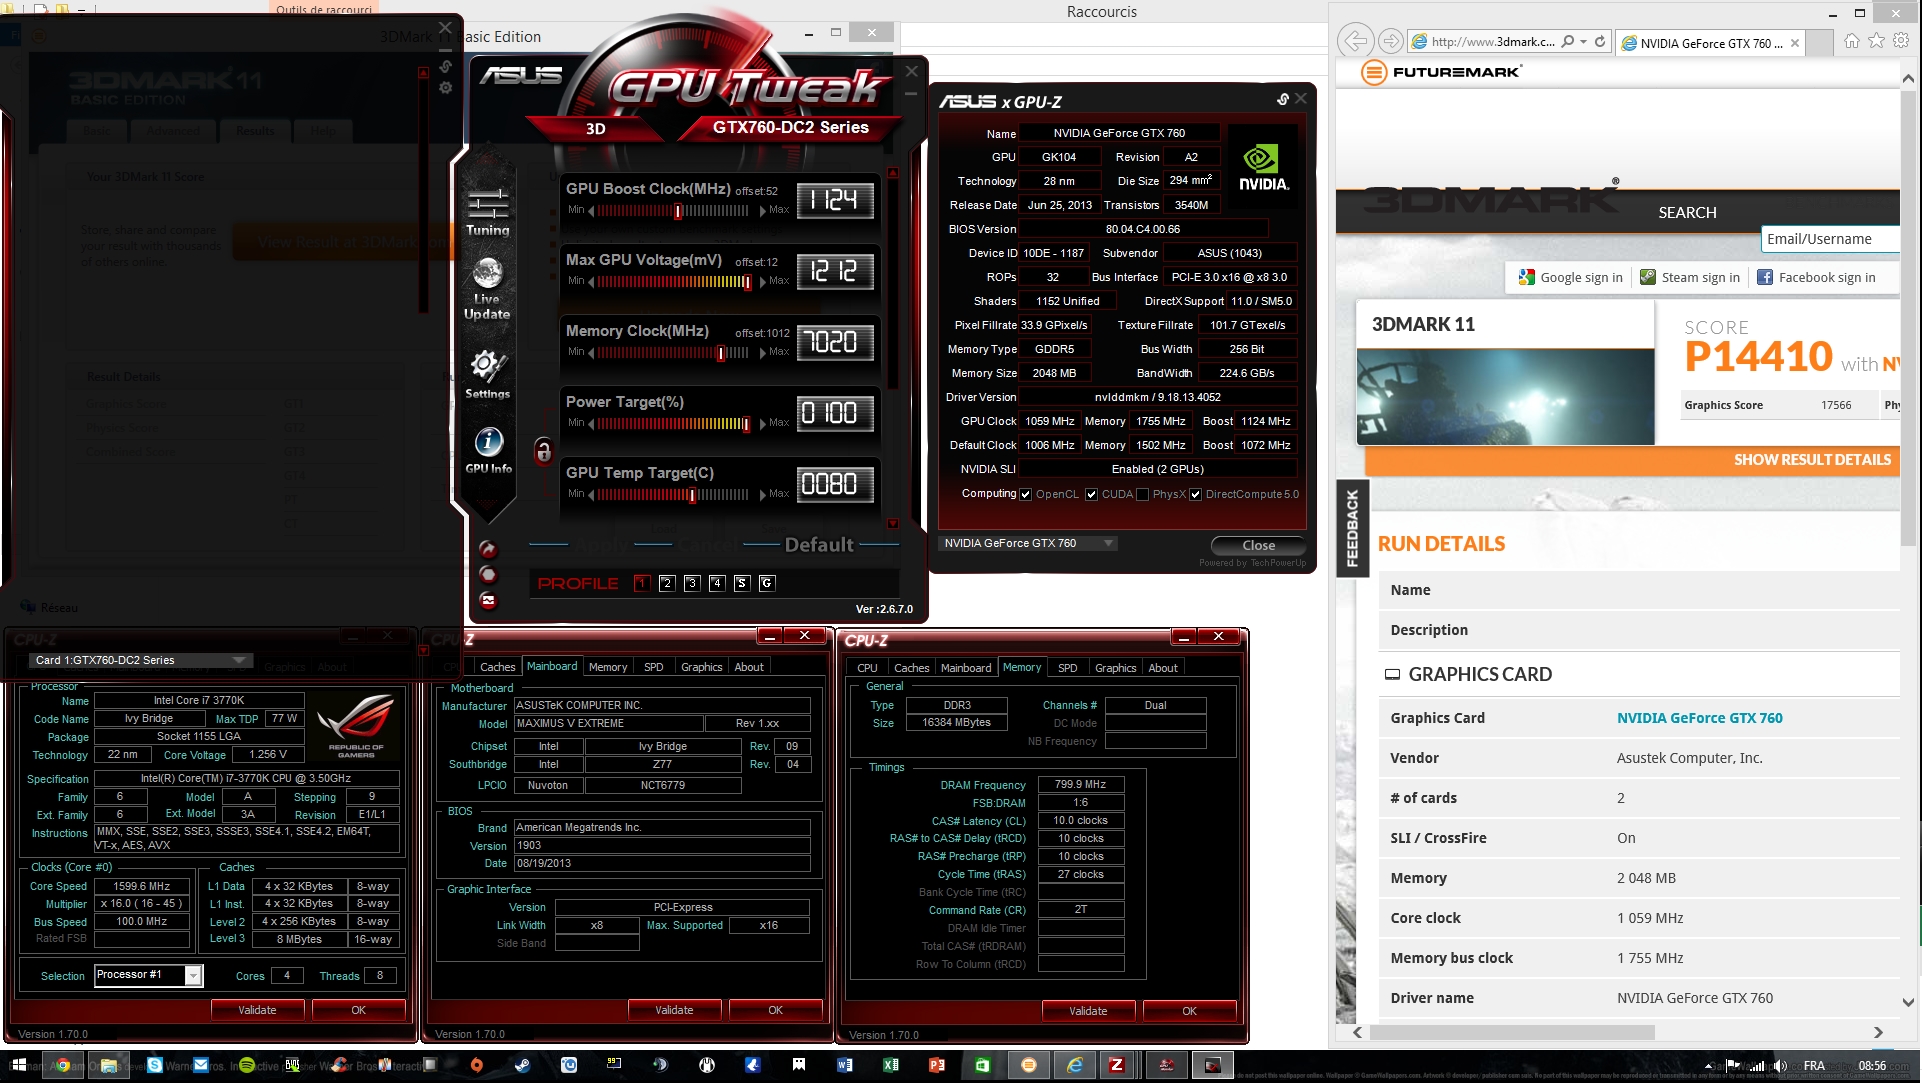
Task: Click the 3DMark 11 result thumbnail
Action: pyautogui.click(x=1505, y=396)
